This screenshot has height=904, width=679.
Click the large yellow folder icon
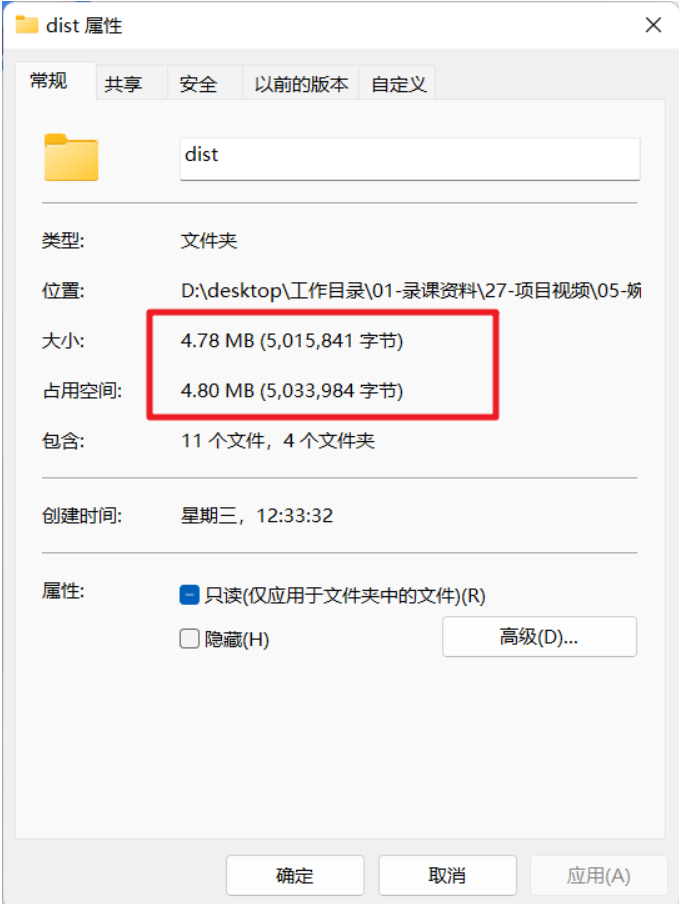tap(71, 157)
